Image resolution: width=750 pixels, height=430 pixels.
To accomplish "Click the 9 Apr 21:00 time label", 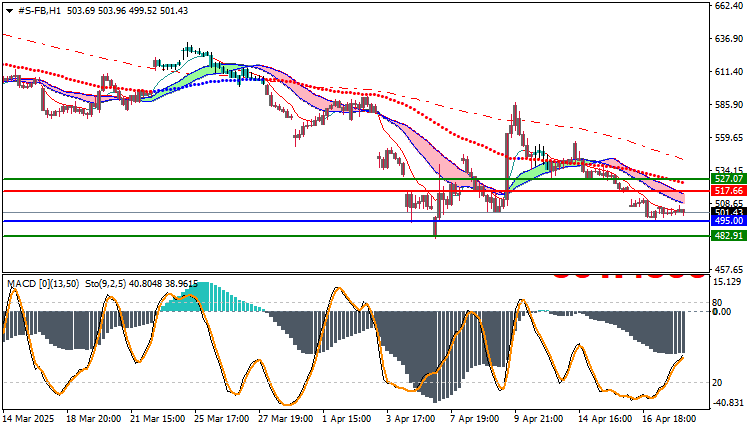I will coord(539,419).
